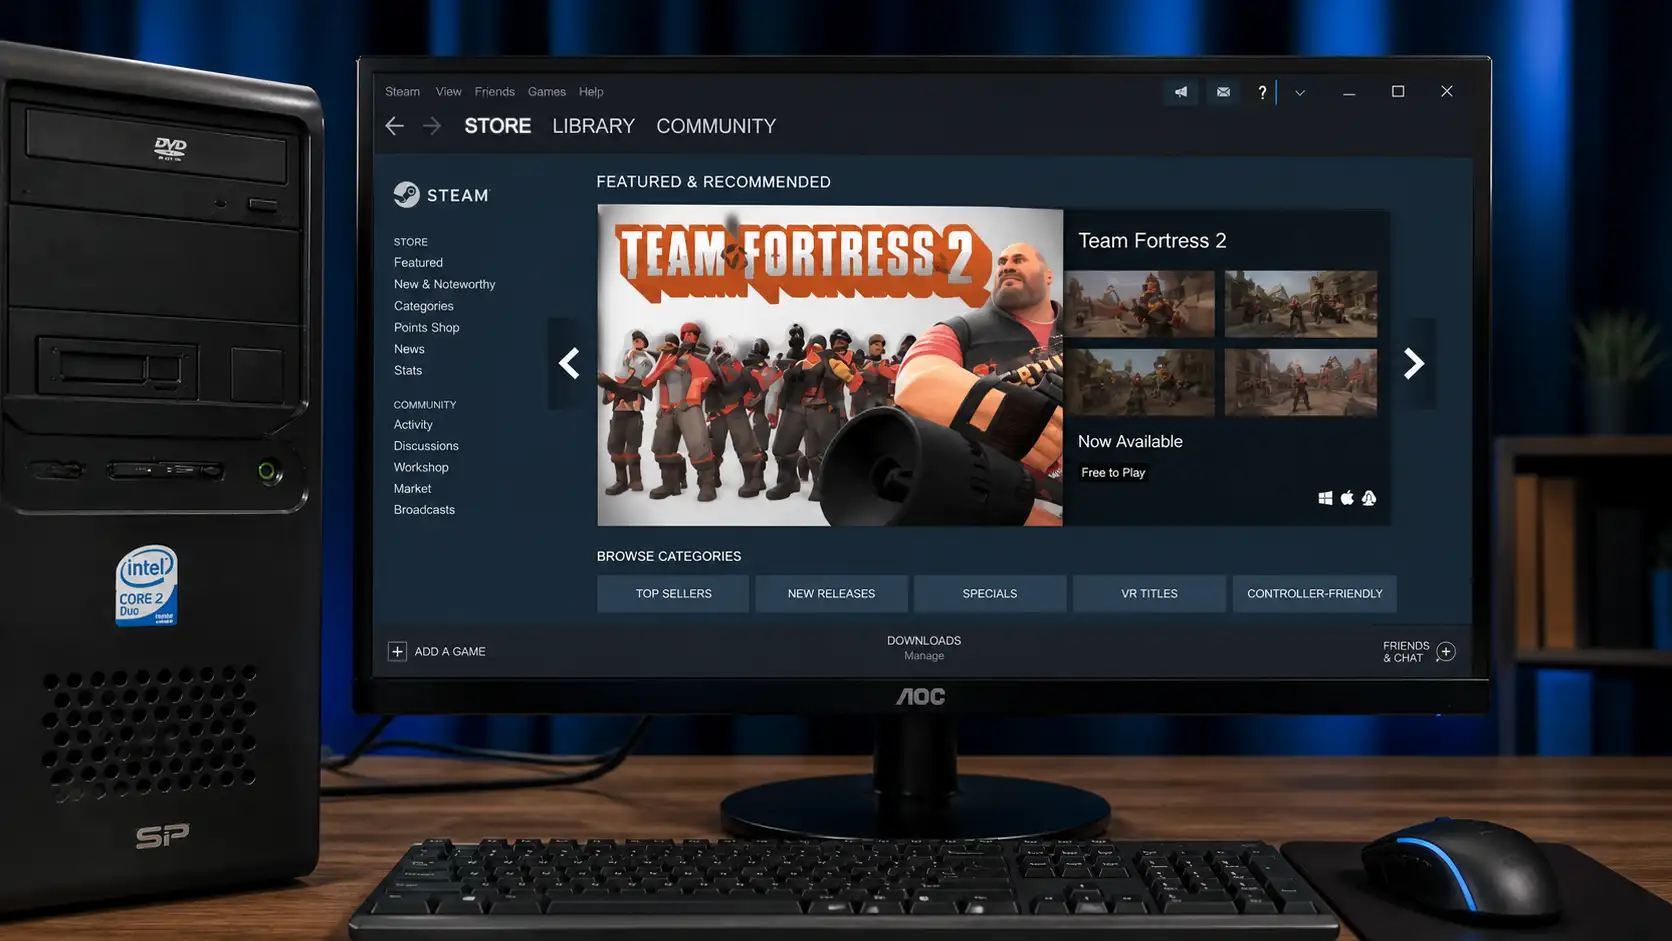Open FRIENDS & CHAT label

pyautogui.click(x=1406, y=652)
